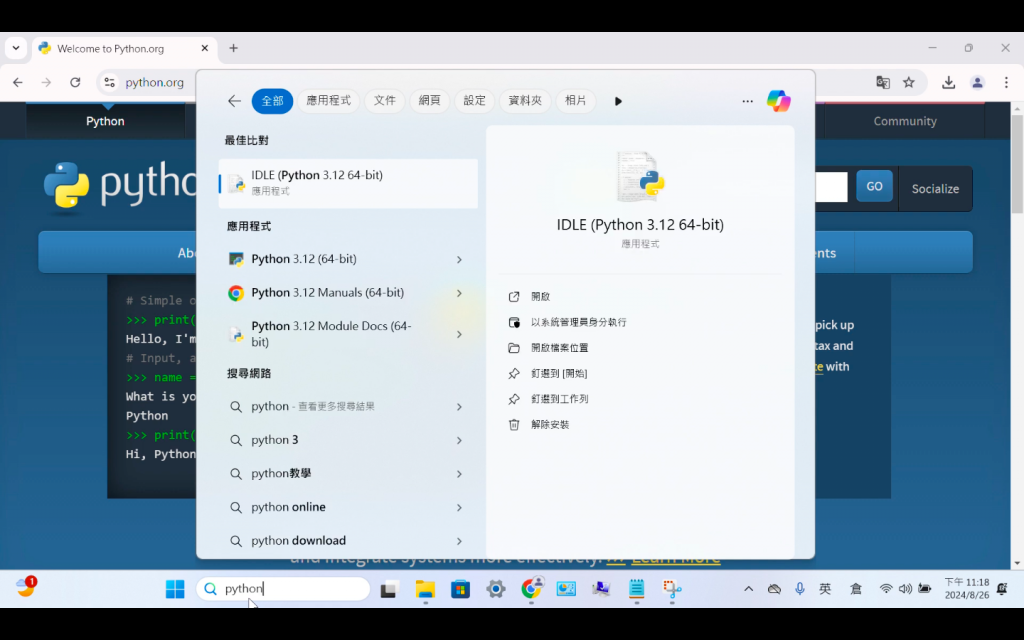Select the 資料夾 filter tab

point(525,101)
